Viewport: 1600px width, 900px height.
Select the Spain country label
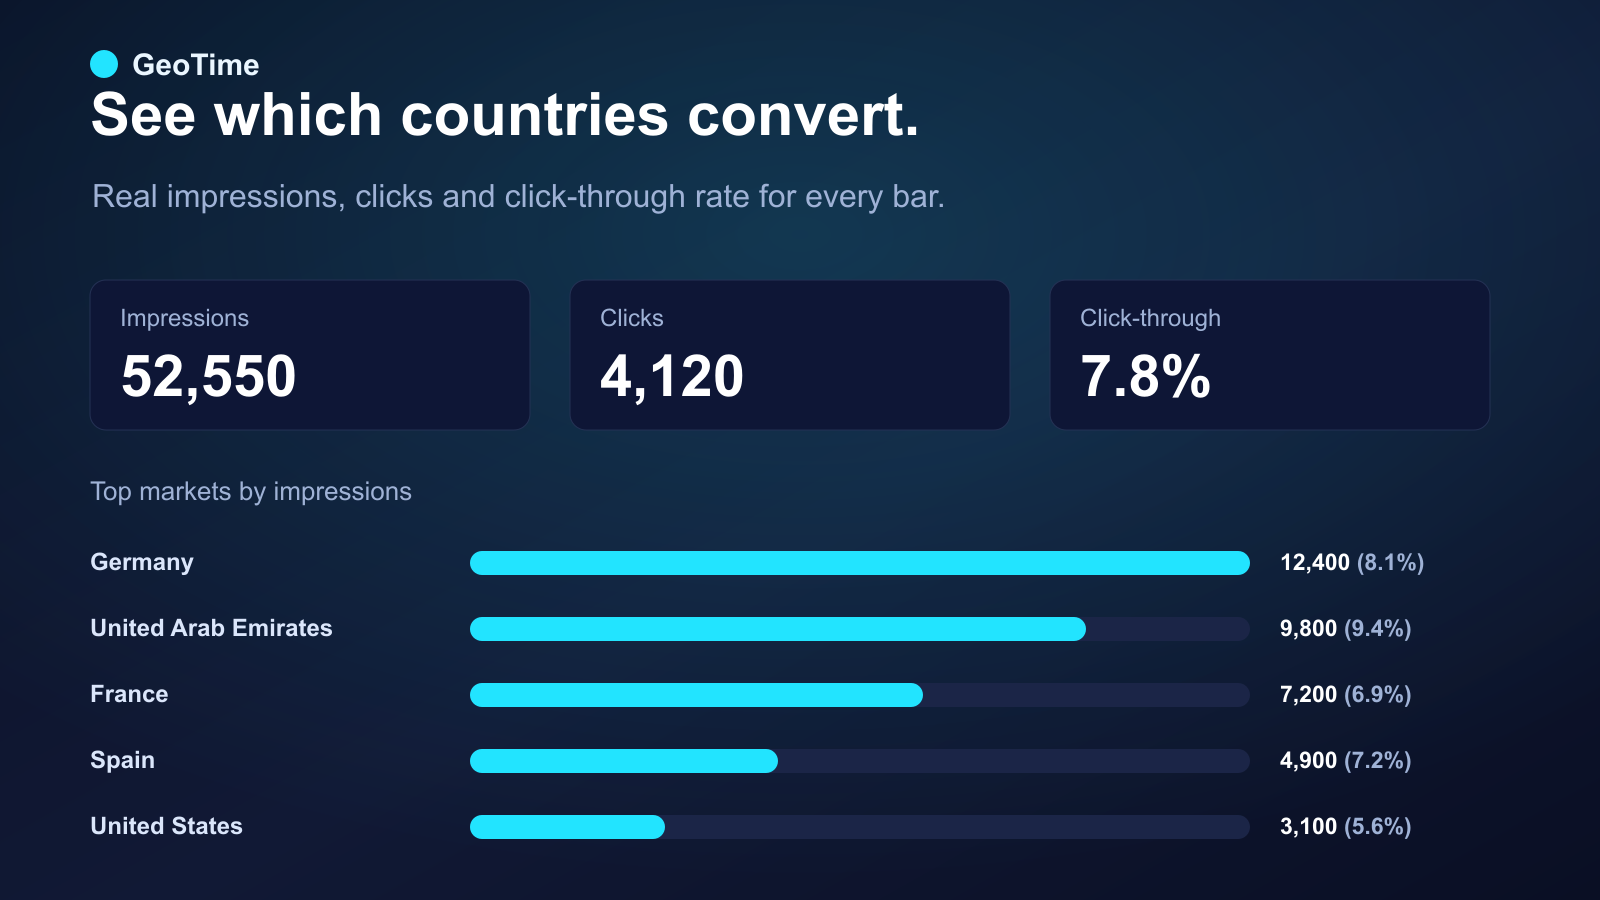(x=122, y=760)
